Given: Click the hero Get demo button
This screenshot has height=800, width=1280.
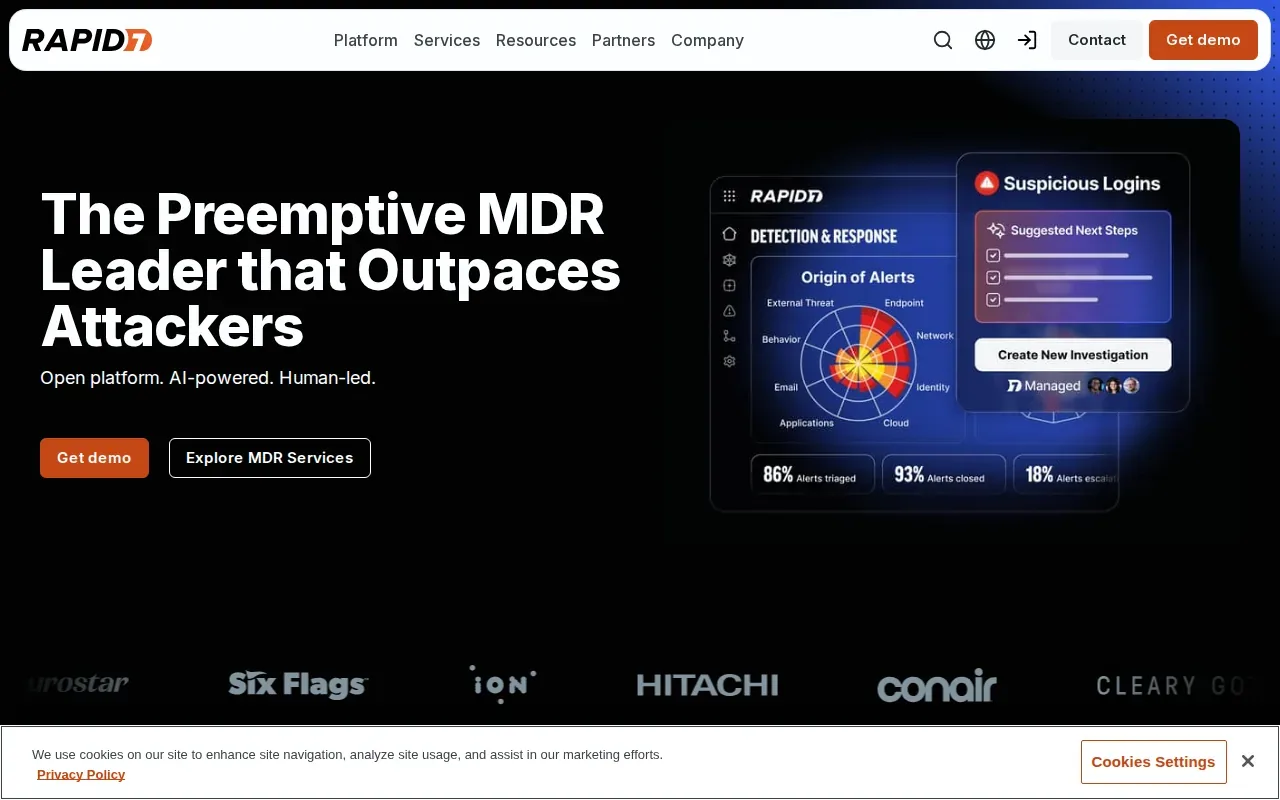Looking at the screenshot, I should [94, 458].
